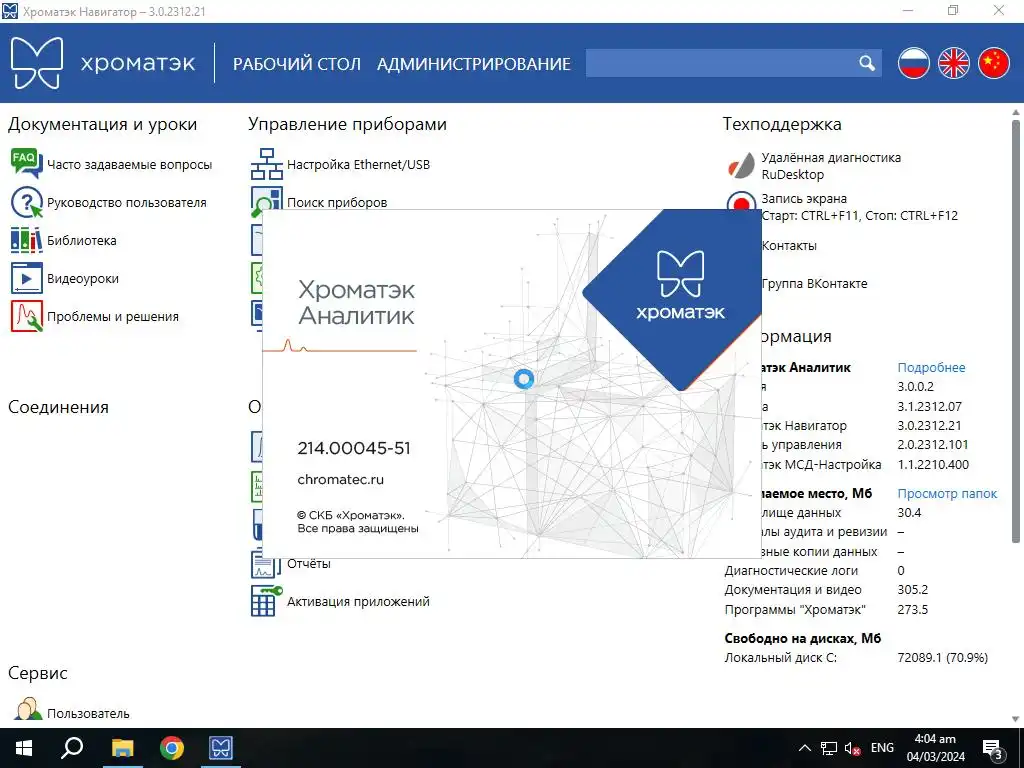Click the Библиотека books icon
1024x768 pixels.
click(x=26, y=240)
